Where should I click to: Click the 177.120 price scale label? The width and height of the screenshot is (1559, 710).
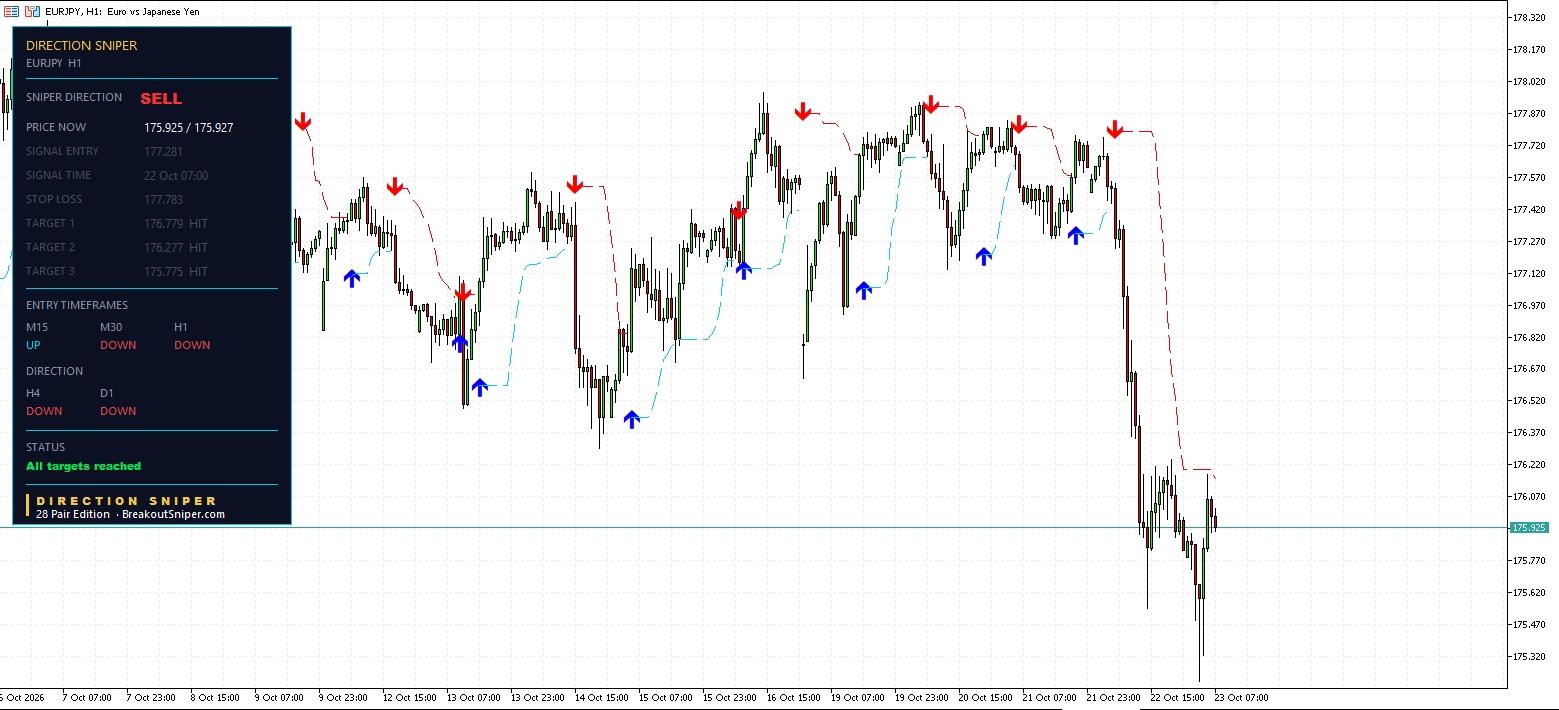pos(1531,273)
